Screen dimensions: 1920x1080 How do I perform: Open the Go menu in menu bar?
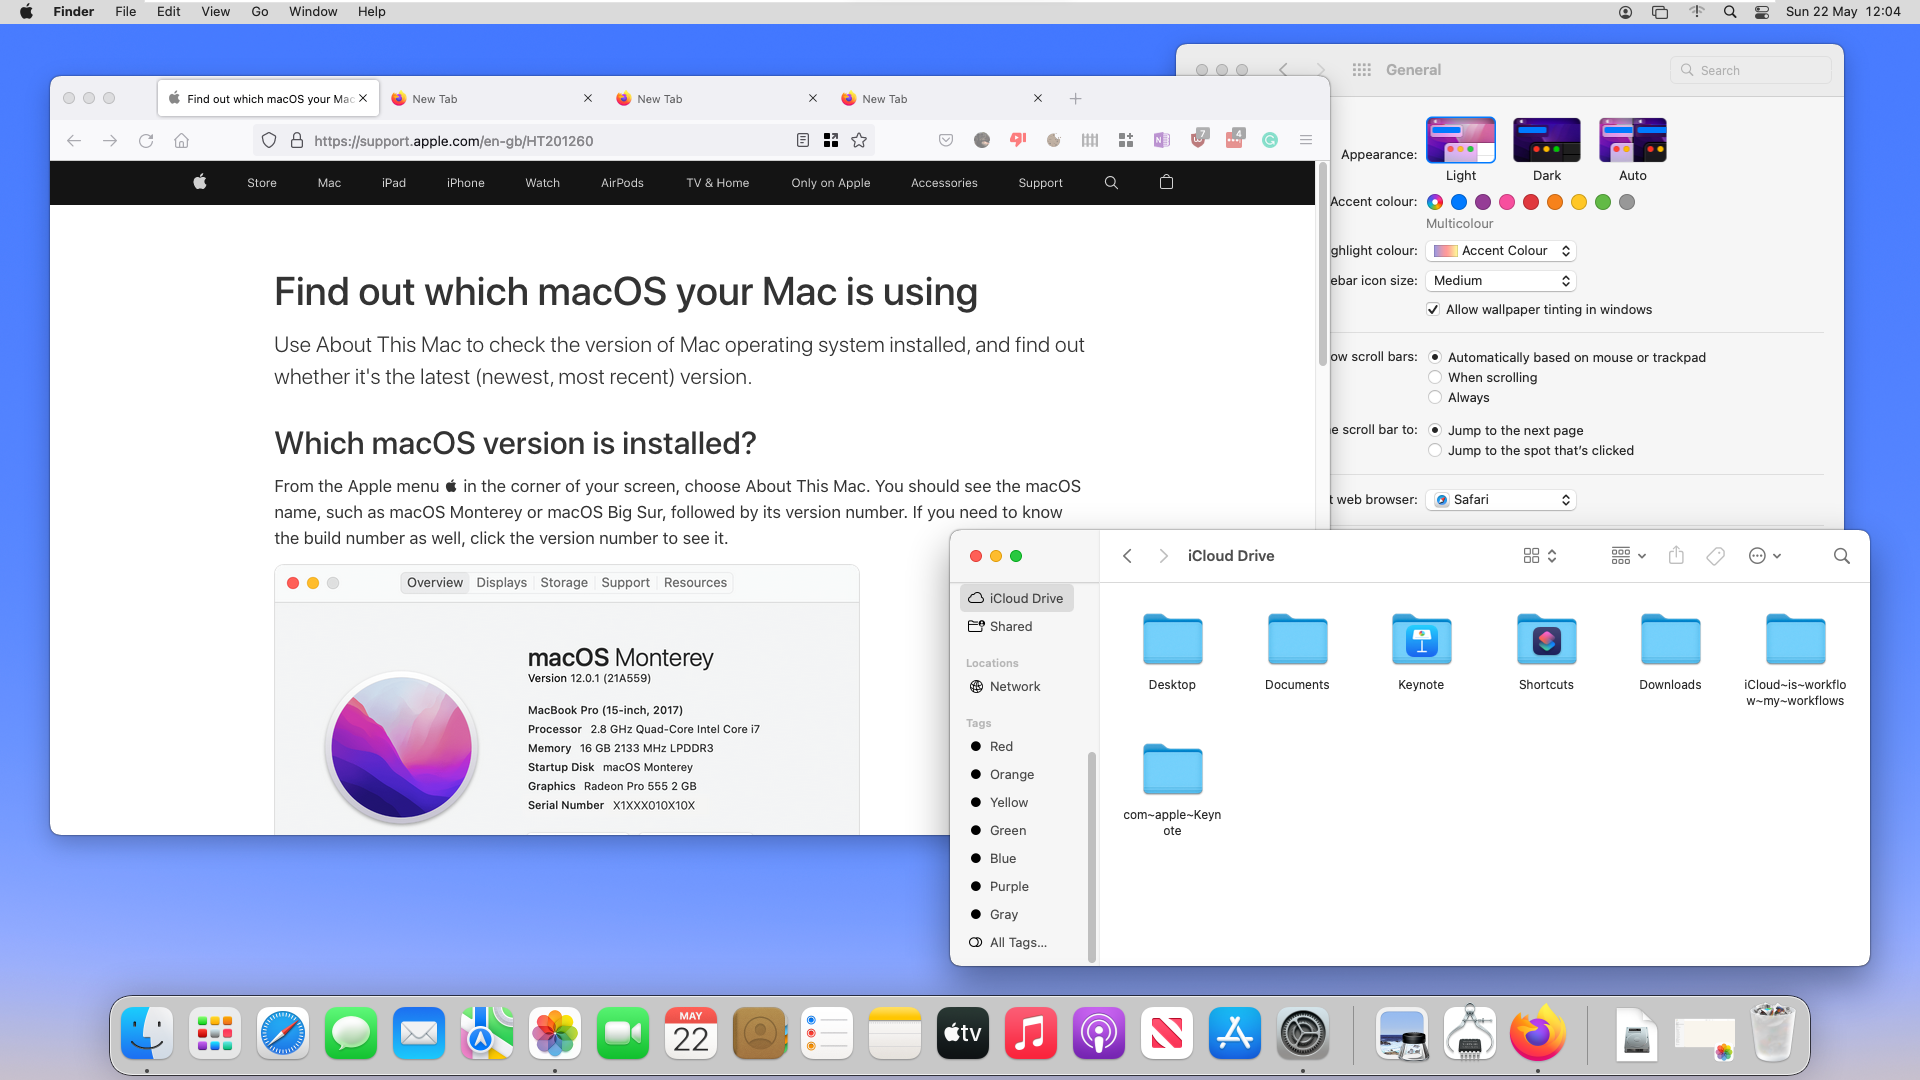(260, 12)
